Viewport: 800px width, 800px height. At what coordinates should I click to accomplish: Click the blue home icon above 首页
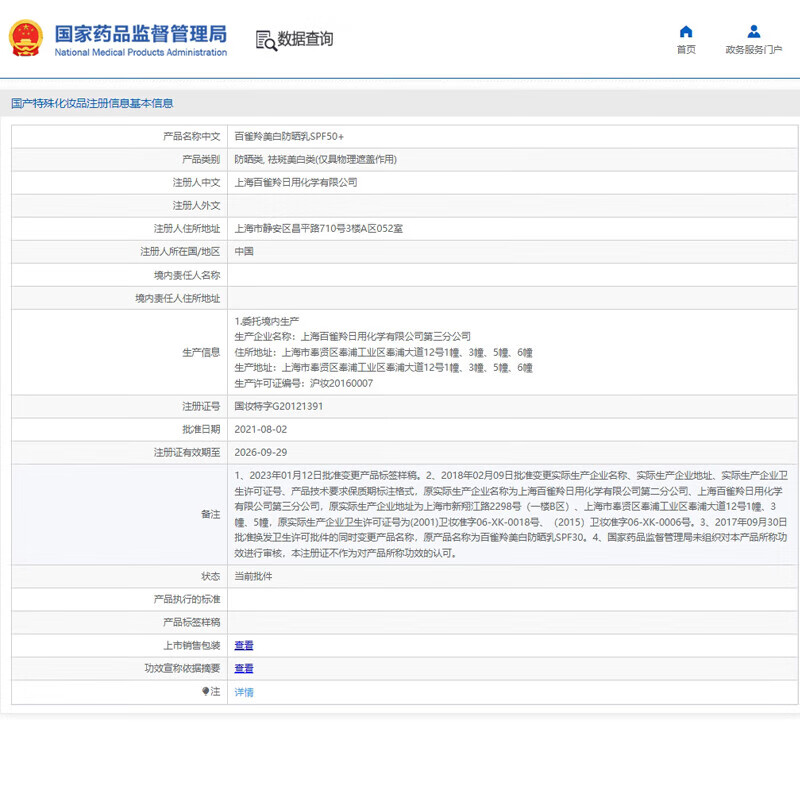pyautogui.click(x=686, y=29)
